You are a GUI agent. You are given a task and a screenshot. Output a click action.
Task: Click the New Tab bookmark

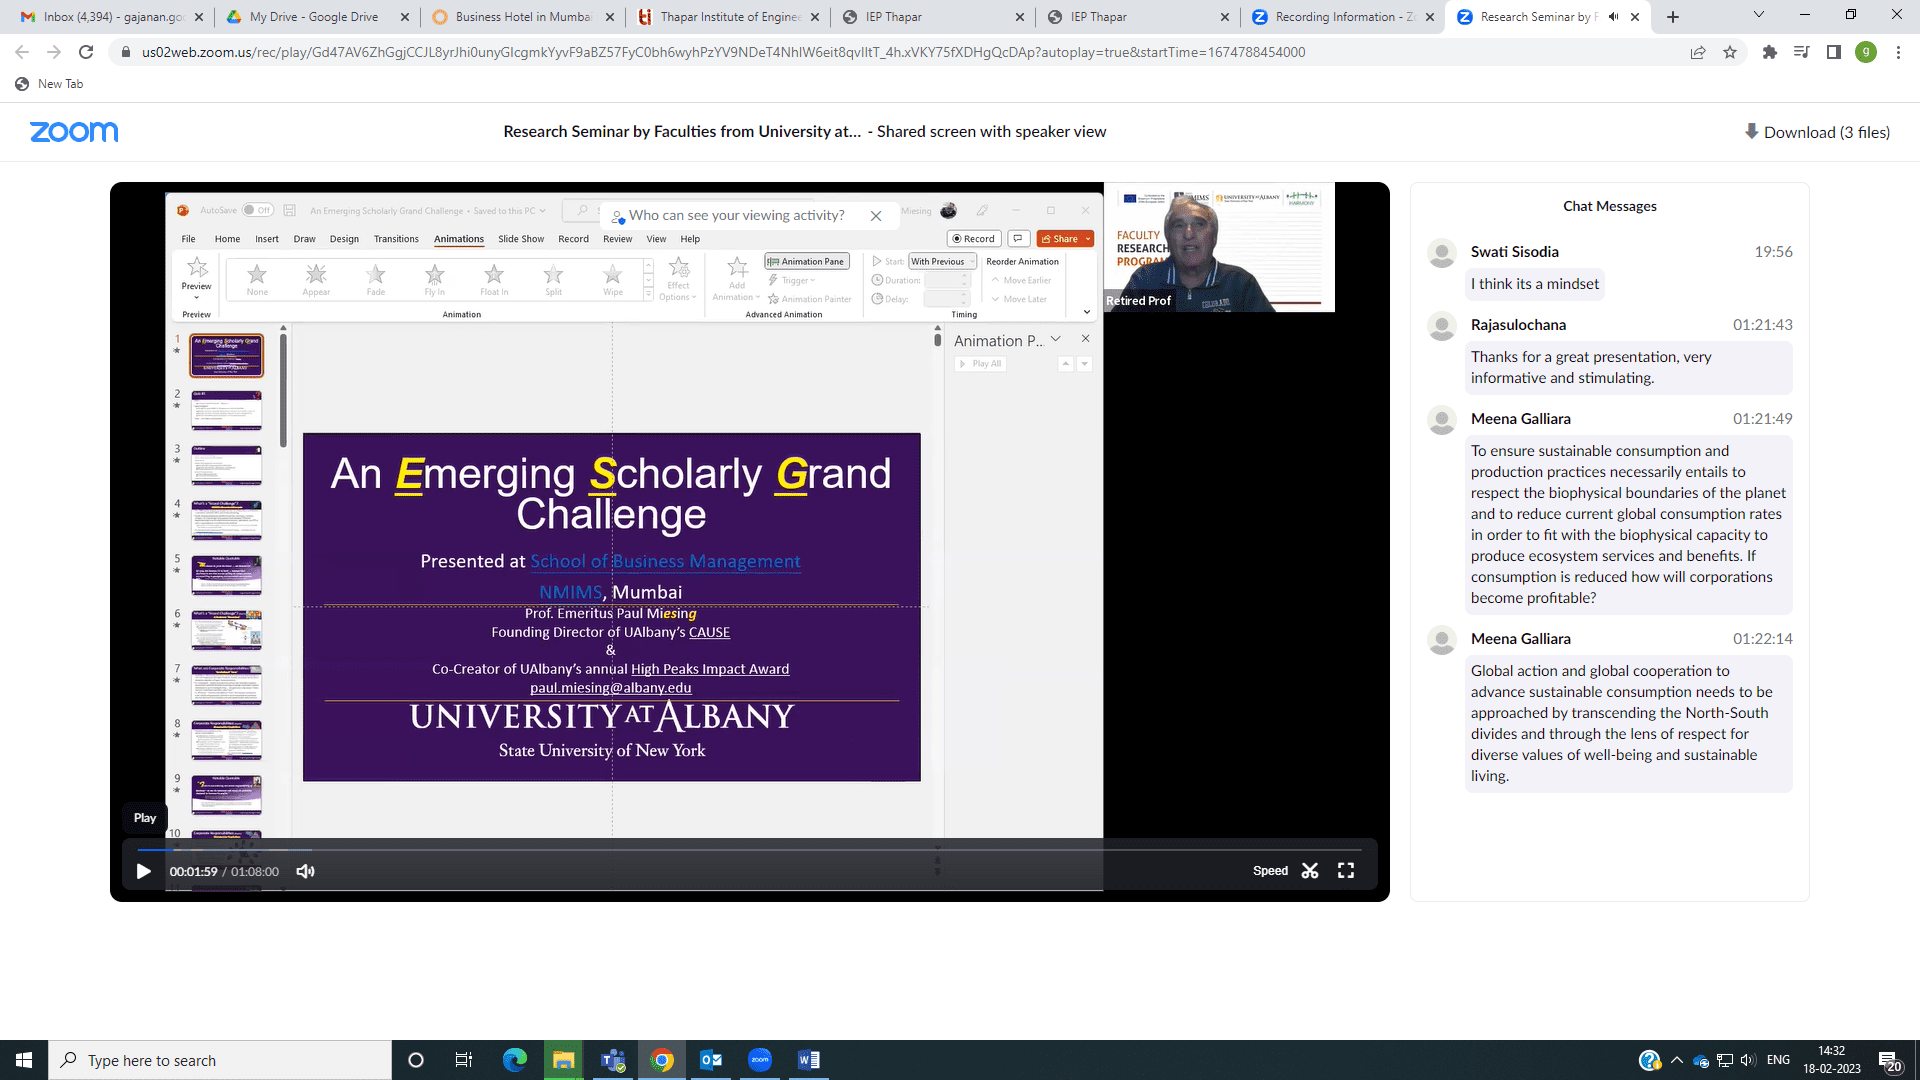[50, 84]
